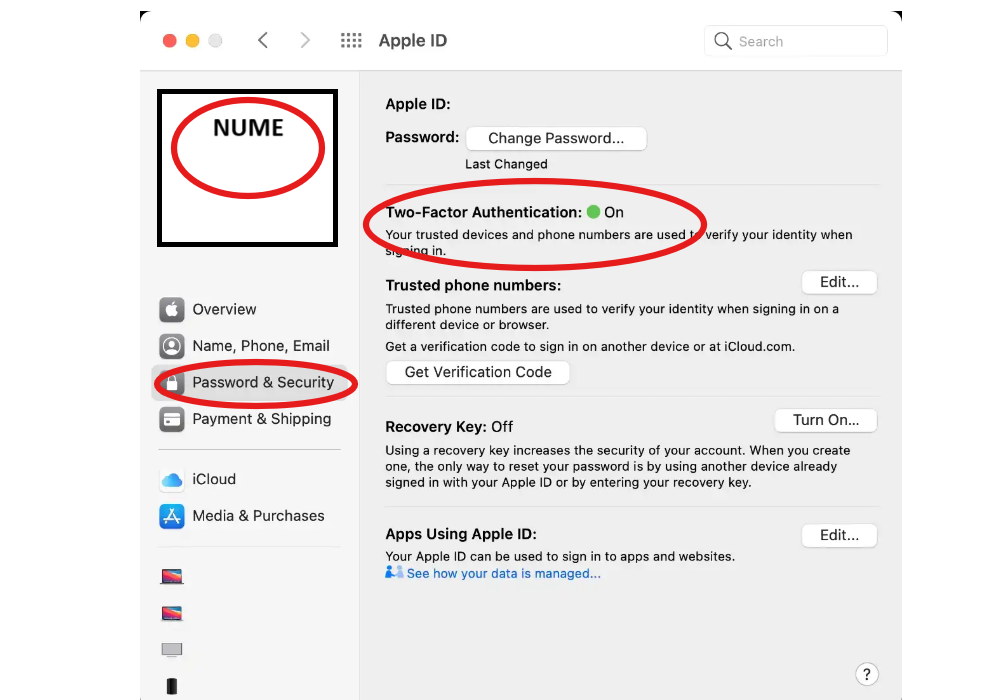
Task: Select the grey display device icon
Action: click(172, 649)
